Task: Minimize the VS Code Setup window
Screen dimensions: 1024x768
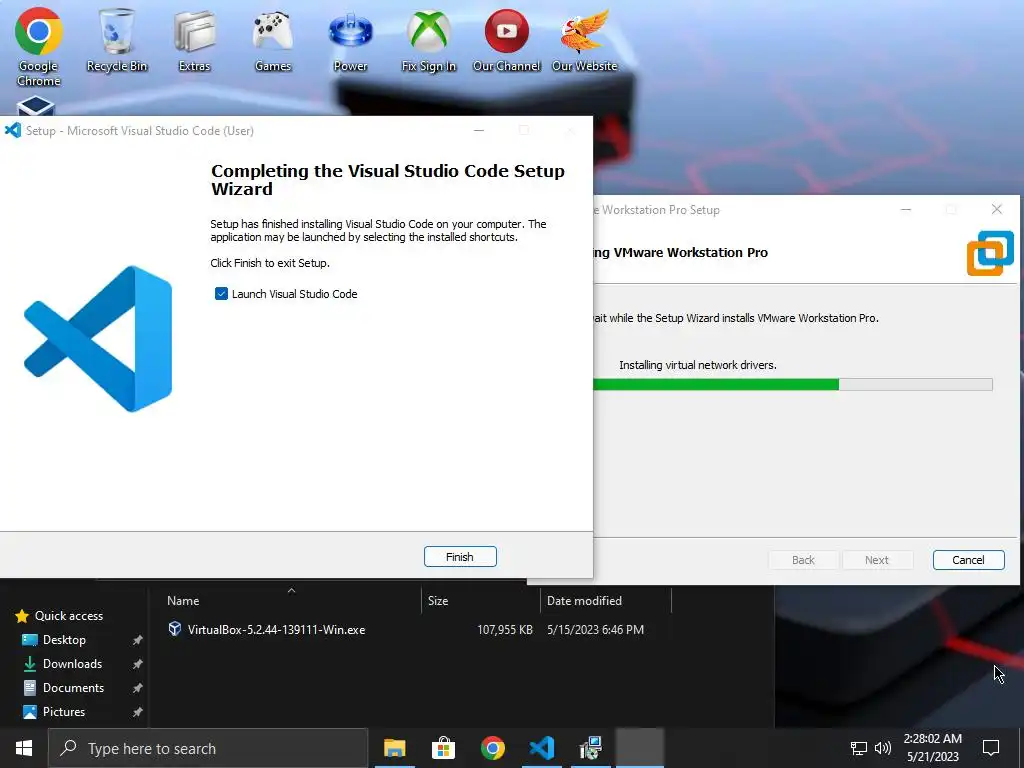Action: click(479, 131)
